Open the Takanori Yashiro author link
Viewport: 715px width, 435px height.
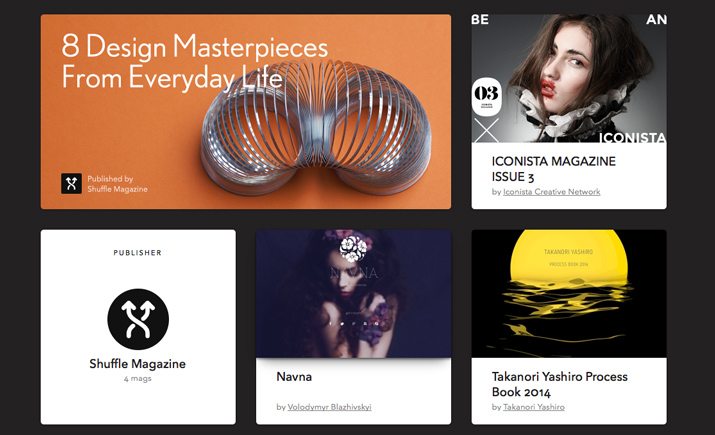[x=534, y=407]
